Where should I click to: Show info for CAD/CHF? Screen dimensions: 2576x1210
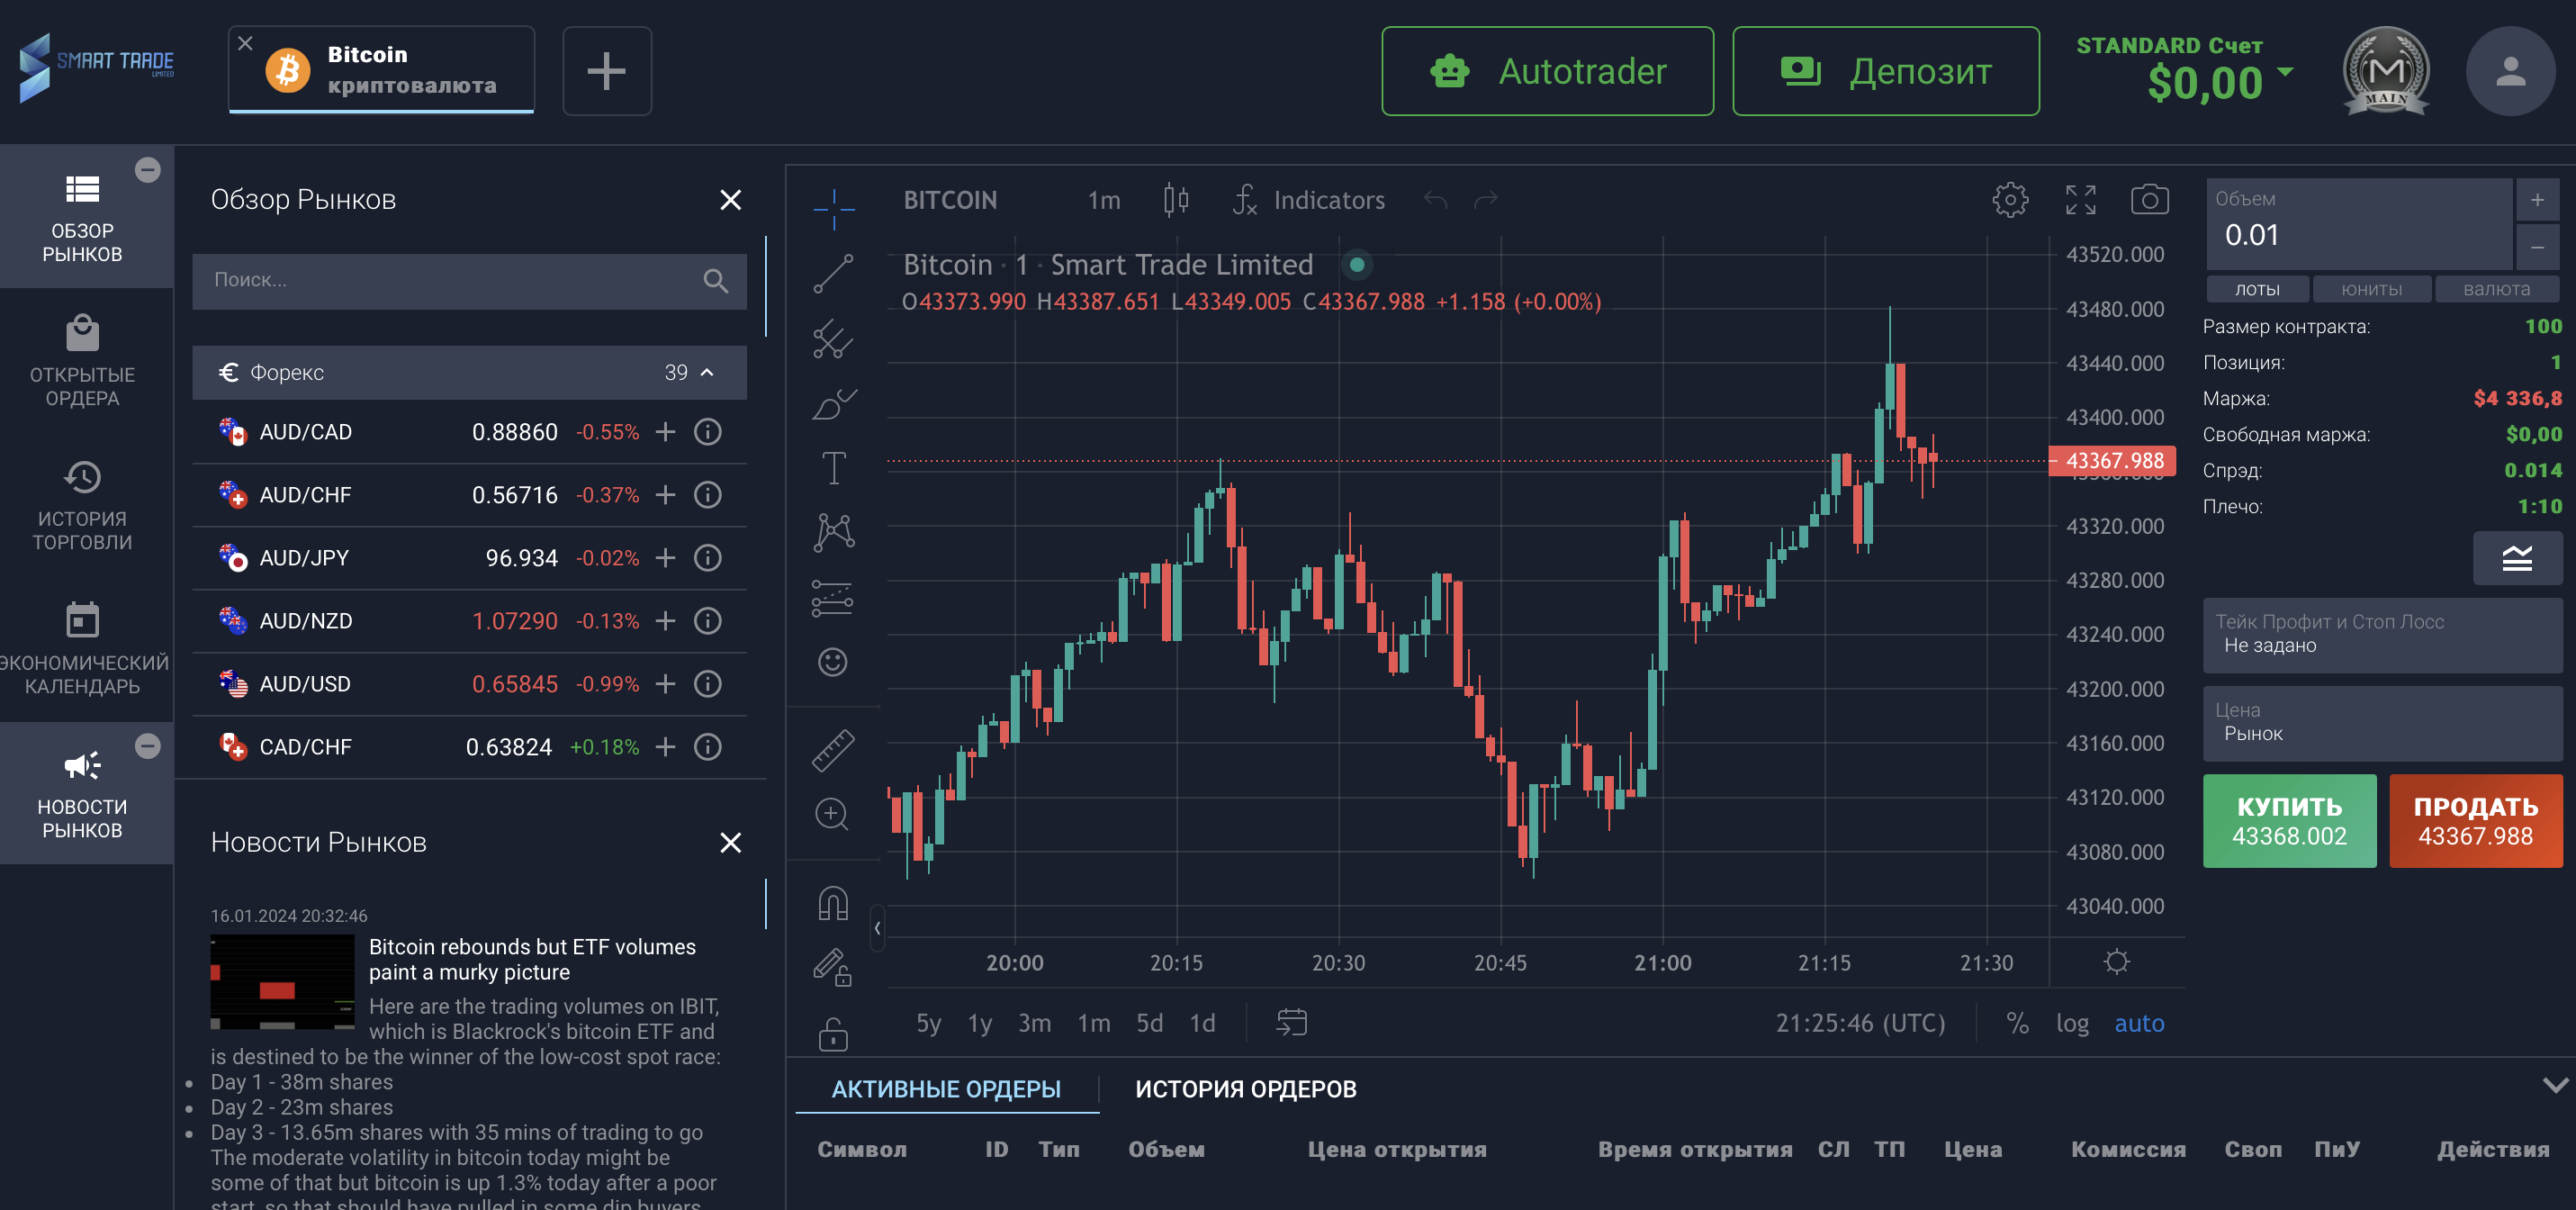click(708, 747)
